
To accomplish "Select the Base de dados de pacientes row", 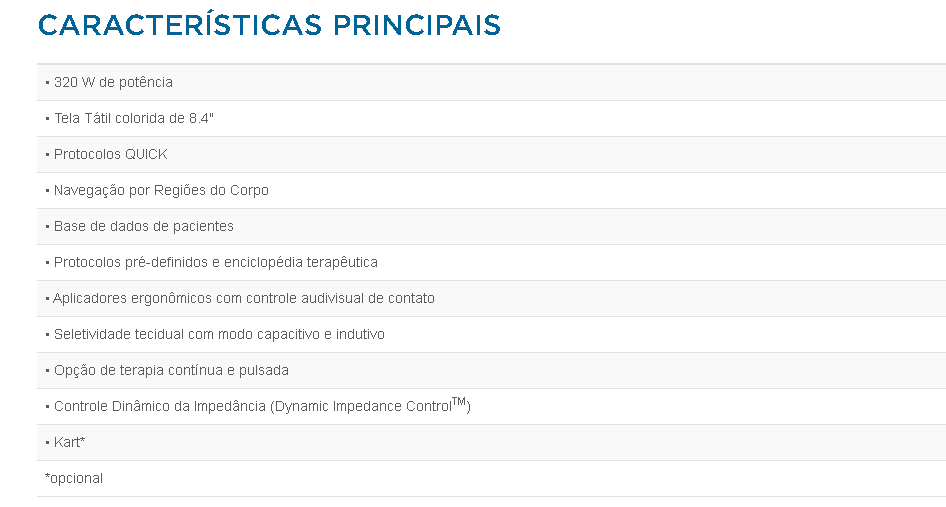I will pyautogui.click(x=491, y=226).
